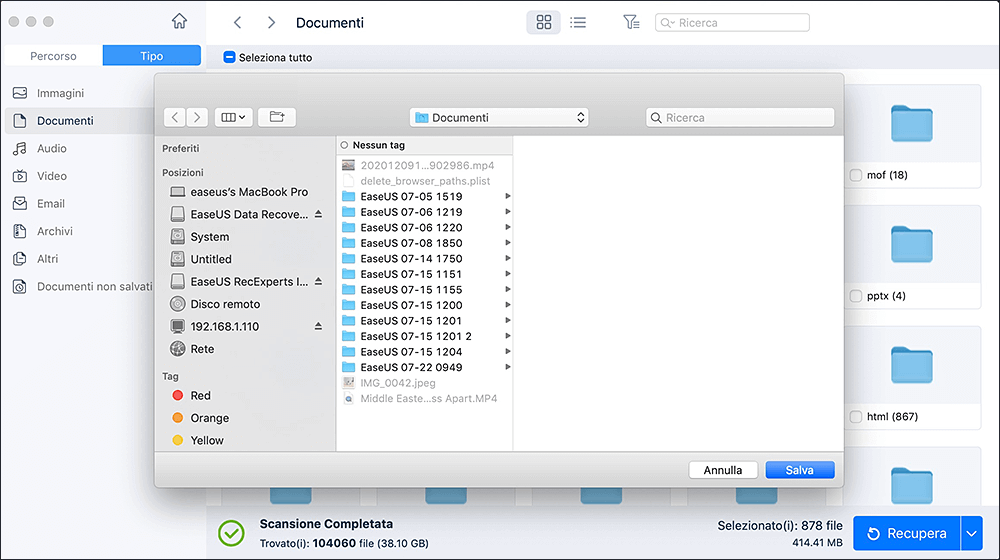The width and height of the screenshot is (1000, 560).
Task: Check the mof (18) folder checkbox
Action: (856, 175)
